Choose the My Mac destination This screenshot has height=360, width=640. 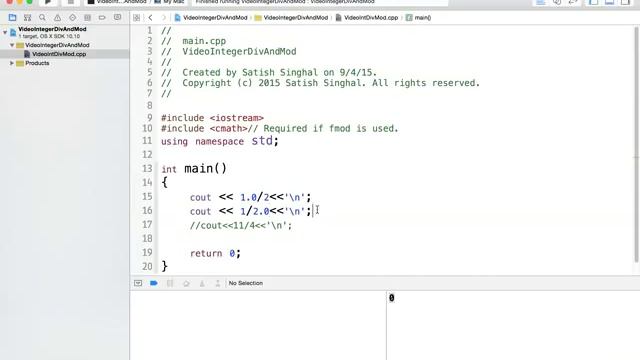(x=169, y=2)
